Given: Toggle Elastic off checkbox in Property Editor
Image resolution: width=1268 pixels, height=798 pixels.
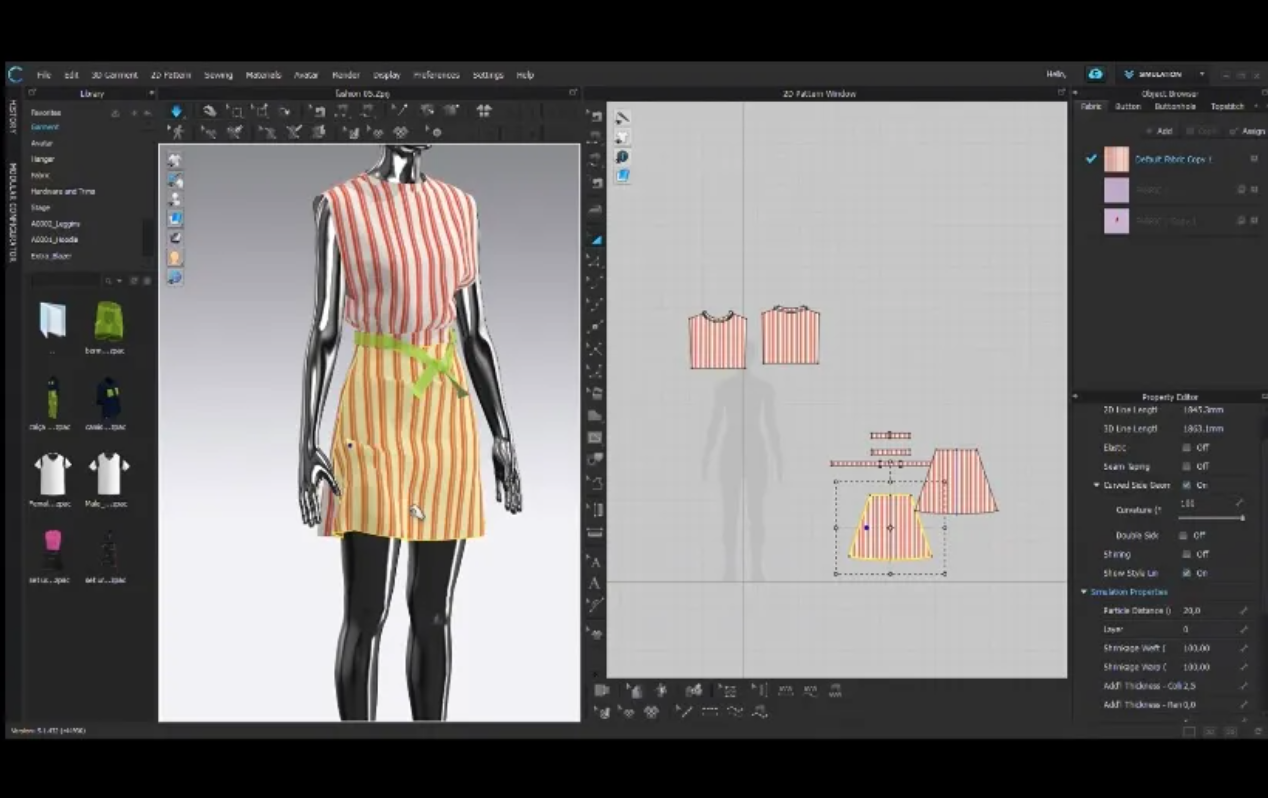Looking at the screenshot, I should [1186, 448].
